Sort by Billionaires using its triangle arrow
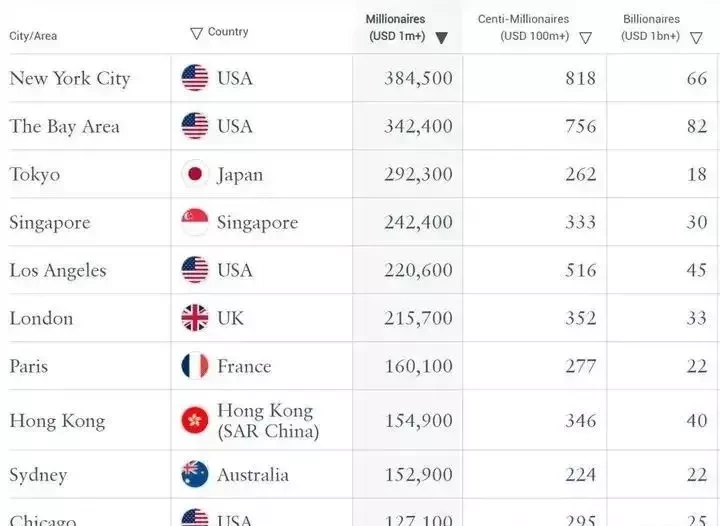 696,38
